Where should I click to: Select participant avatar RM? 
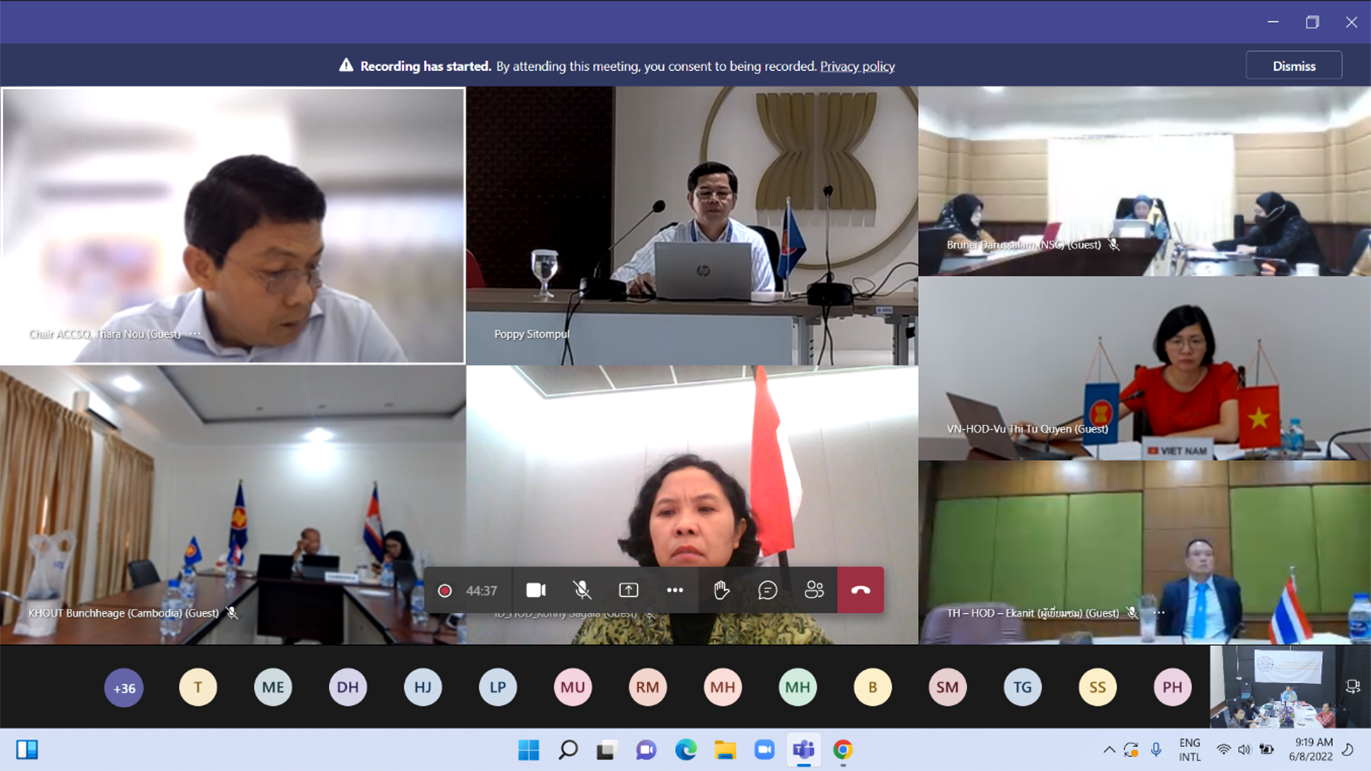(648, 687)
